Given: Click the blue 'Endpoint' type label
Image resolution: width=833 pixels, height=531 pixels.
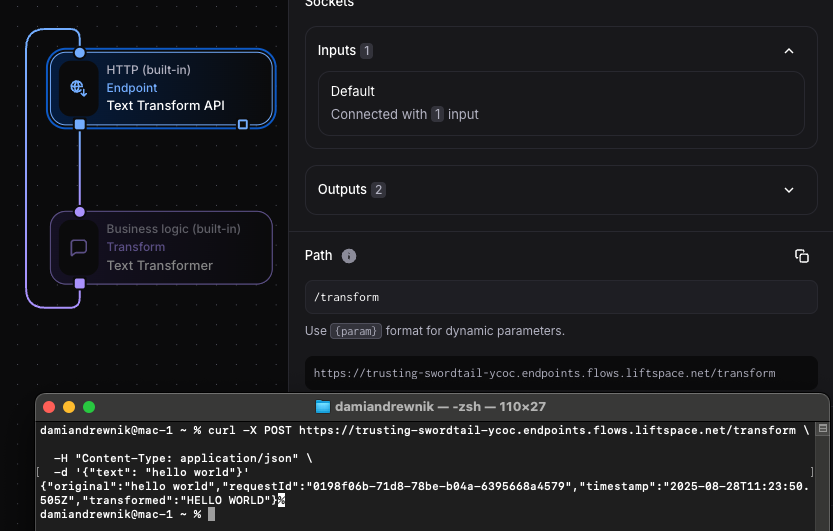Looking at the screenshot, I should 132,88.
